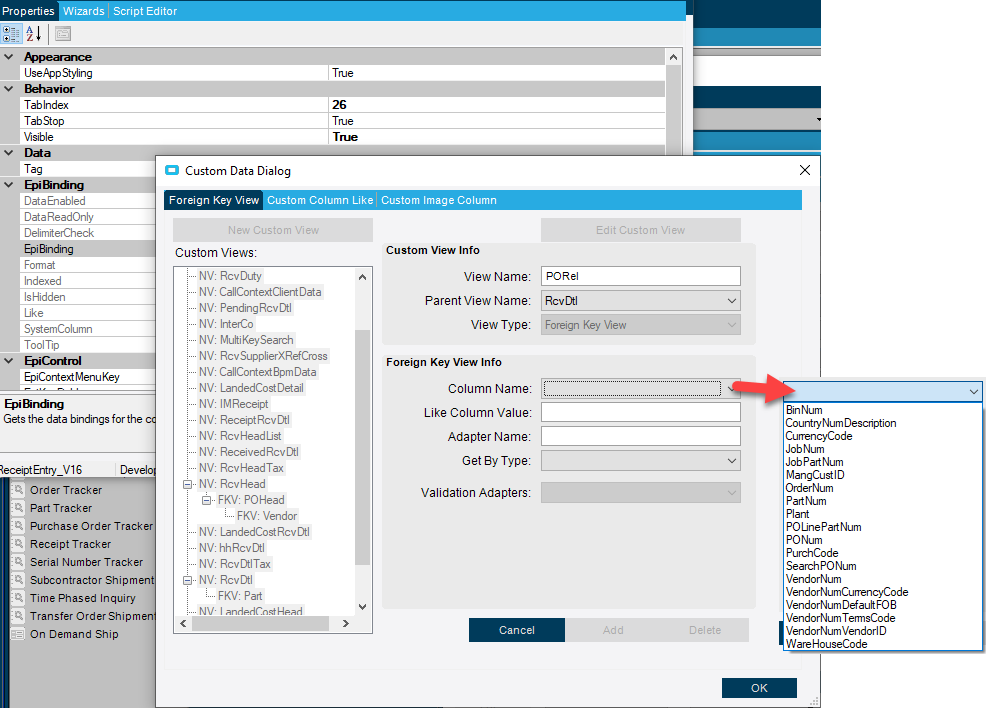Screen dimensions: 986x708
Task: Click the New Custom View button
Action: (273, 230)
